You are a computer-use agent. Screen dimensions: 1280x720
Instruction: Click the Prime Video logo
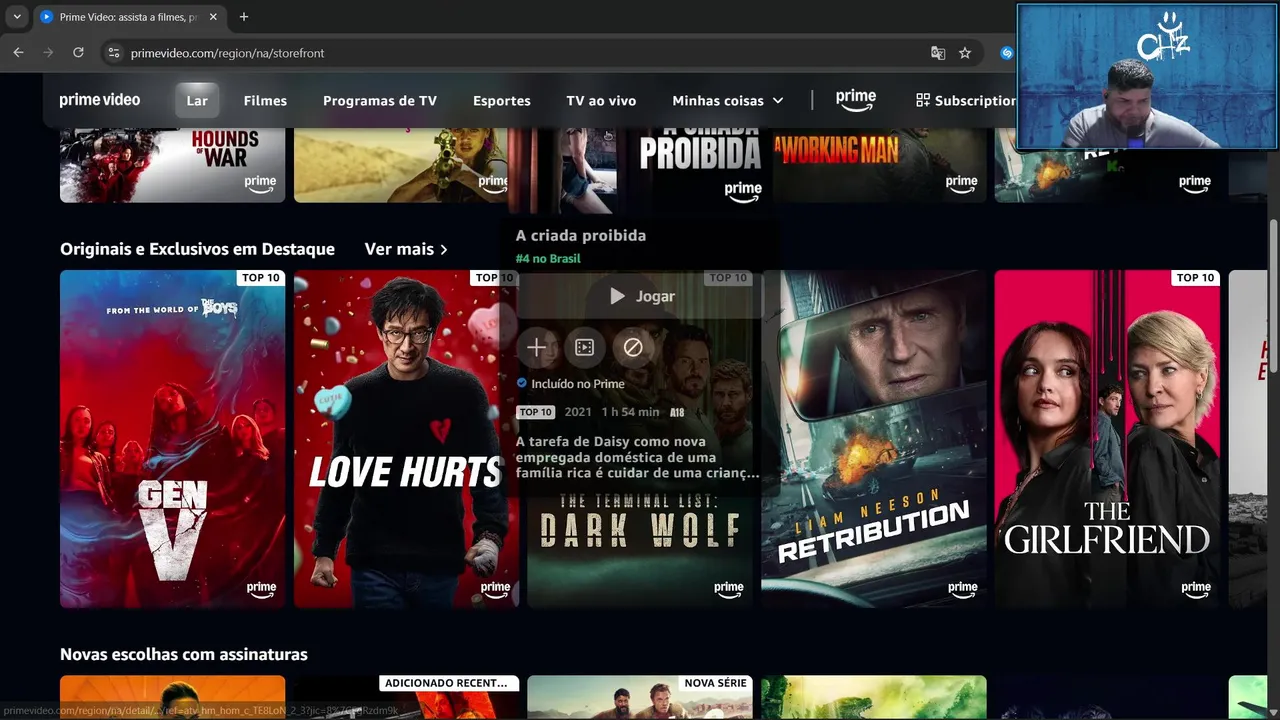(x=100, y=100)
